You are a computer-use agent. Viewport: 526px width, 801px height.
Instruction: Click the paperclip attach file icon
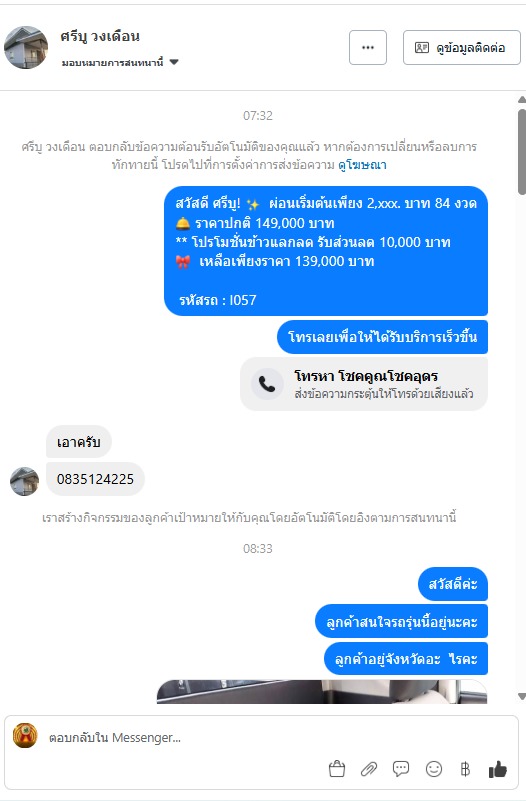[369, 769]
